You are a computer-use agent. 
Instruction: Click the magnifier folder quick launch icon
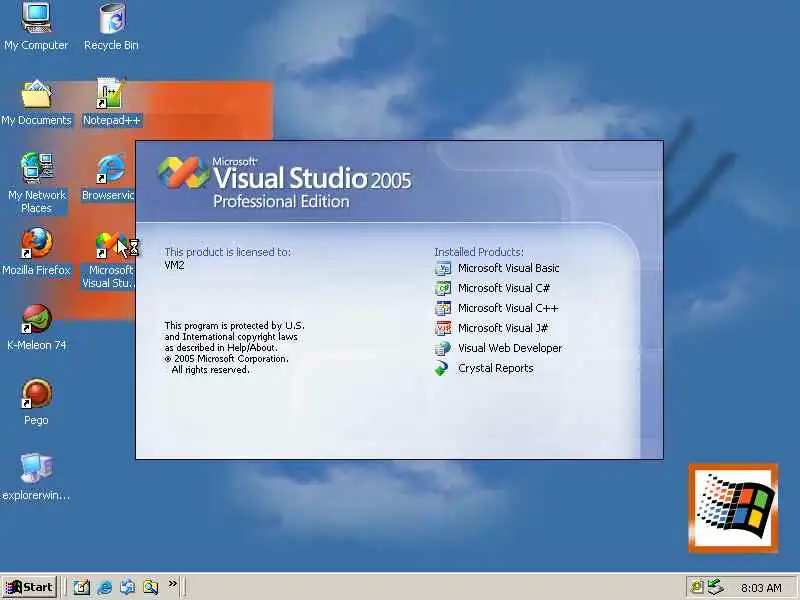[x=151, y=587]
